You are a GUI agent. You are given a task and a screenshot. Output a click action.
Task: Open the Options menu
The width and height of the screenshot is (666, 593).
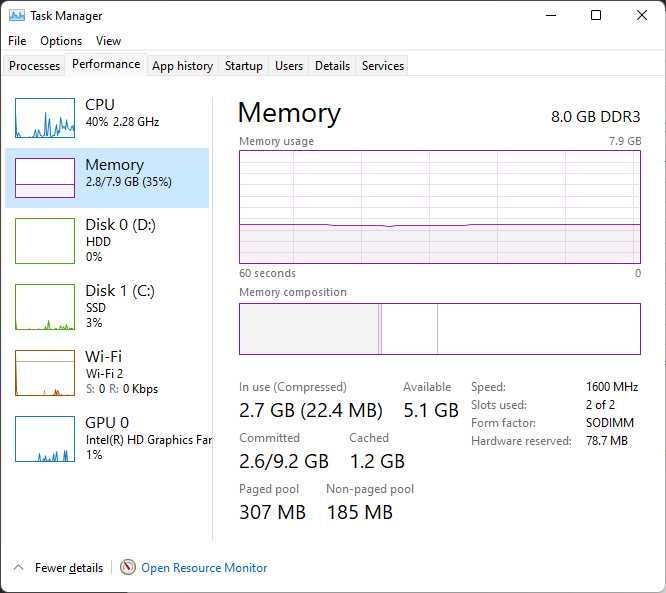tap(61, 41)
